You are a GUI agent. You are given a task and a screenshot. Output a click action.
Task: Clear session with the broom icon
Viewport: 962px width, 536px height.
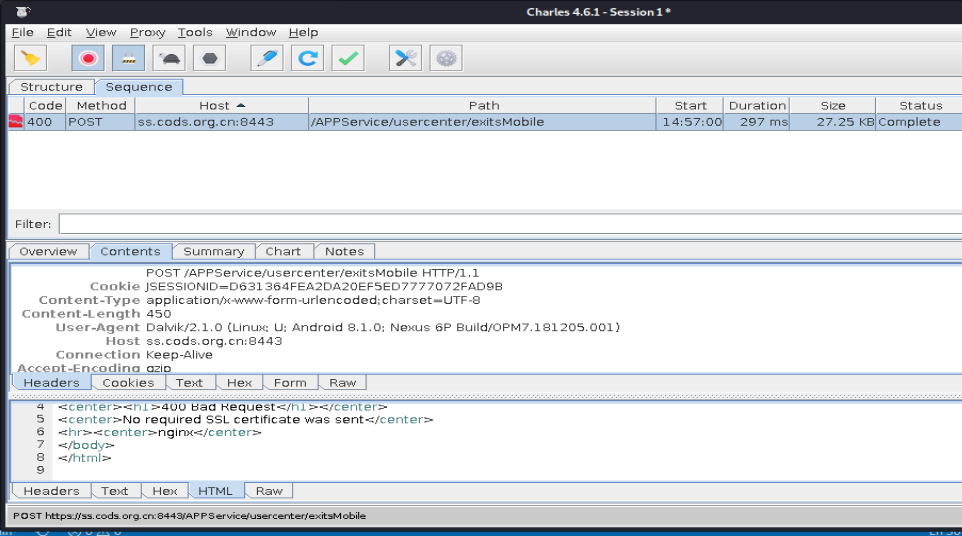(x=31, y=58)
